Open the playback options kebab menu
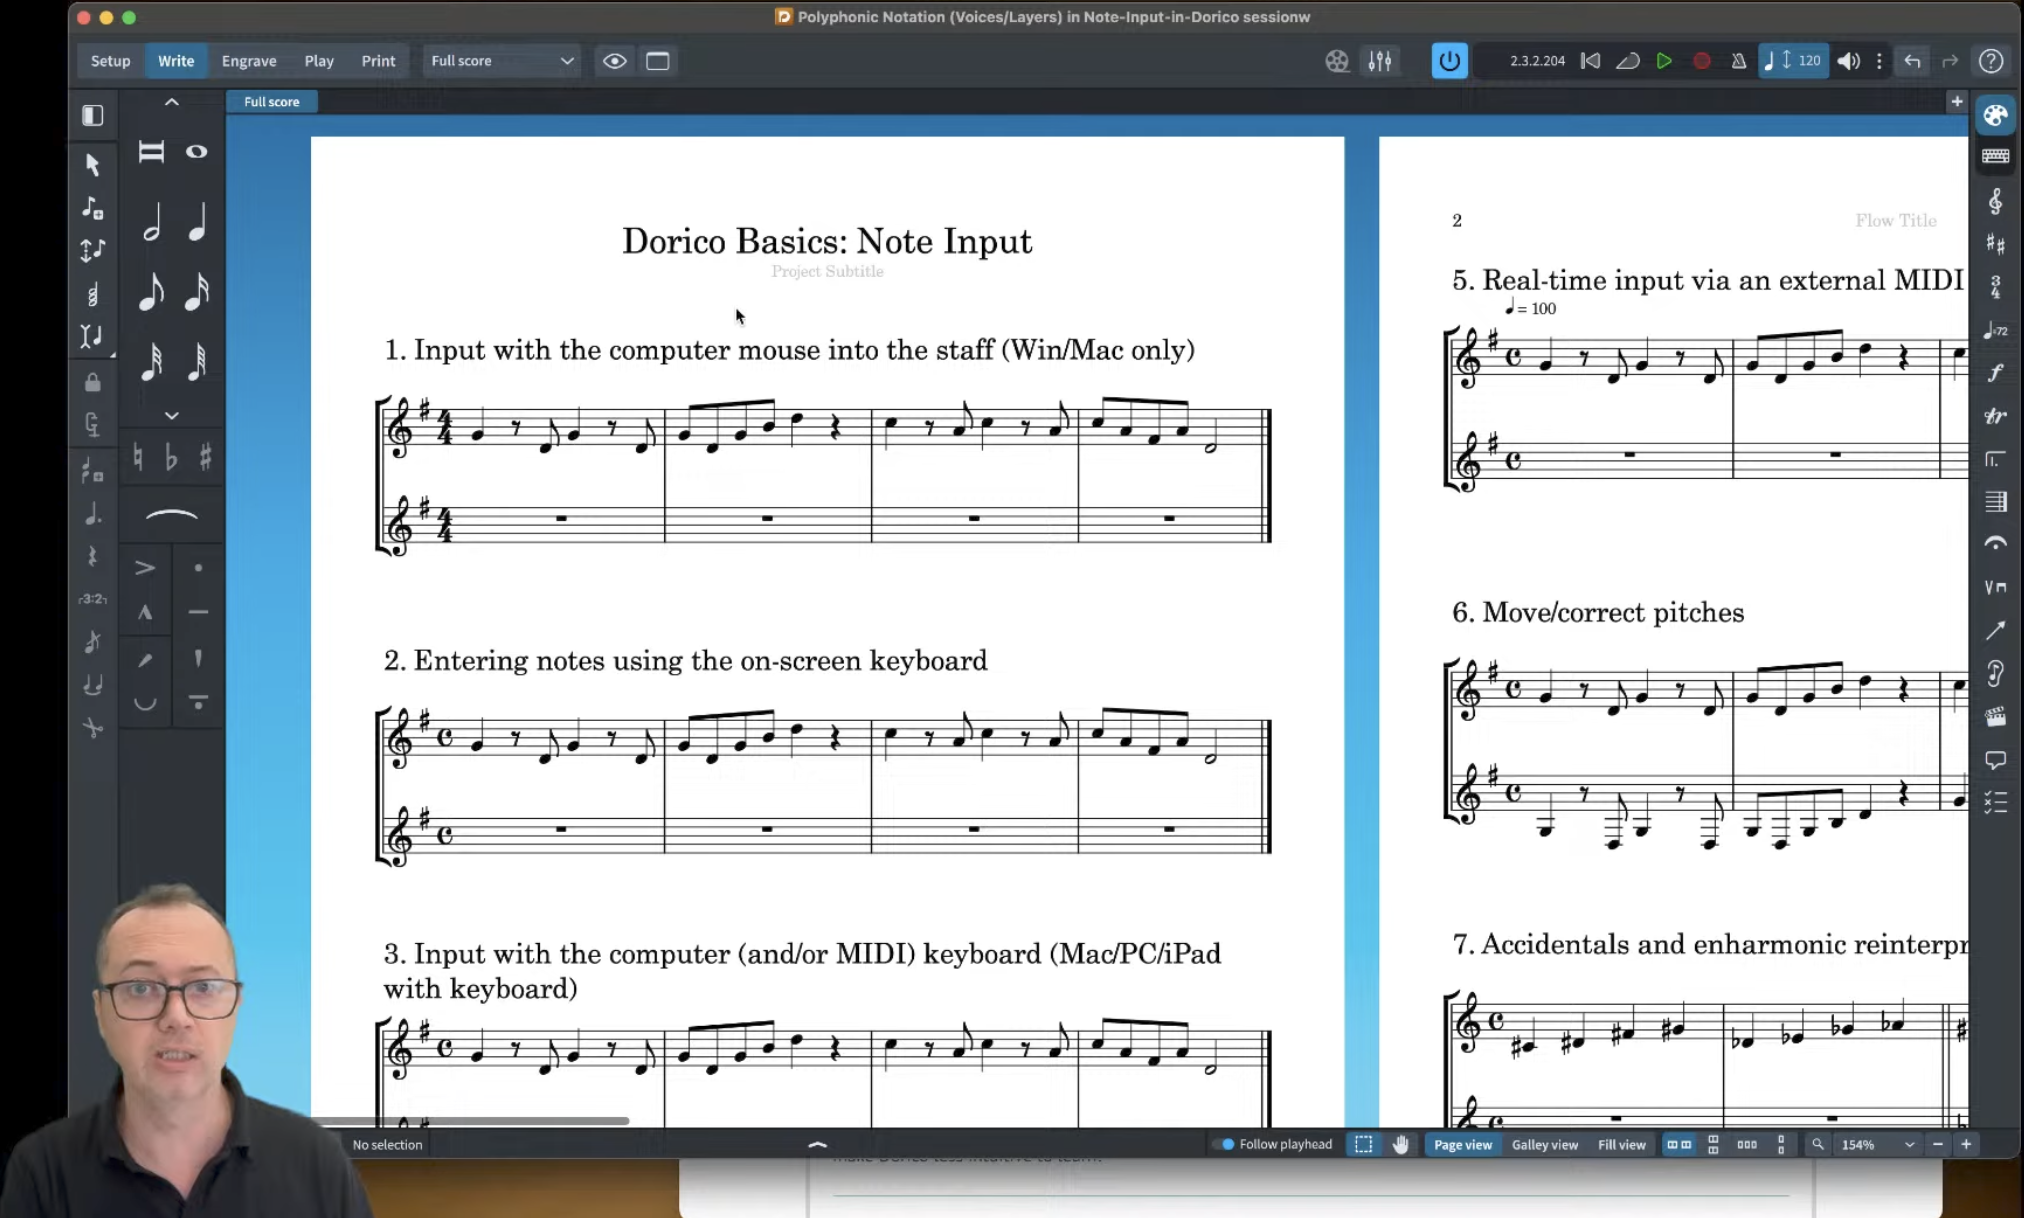 pyautogui.click(x=1879, y=61)
